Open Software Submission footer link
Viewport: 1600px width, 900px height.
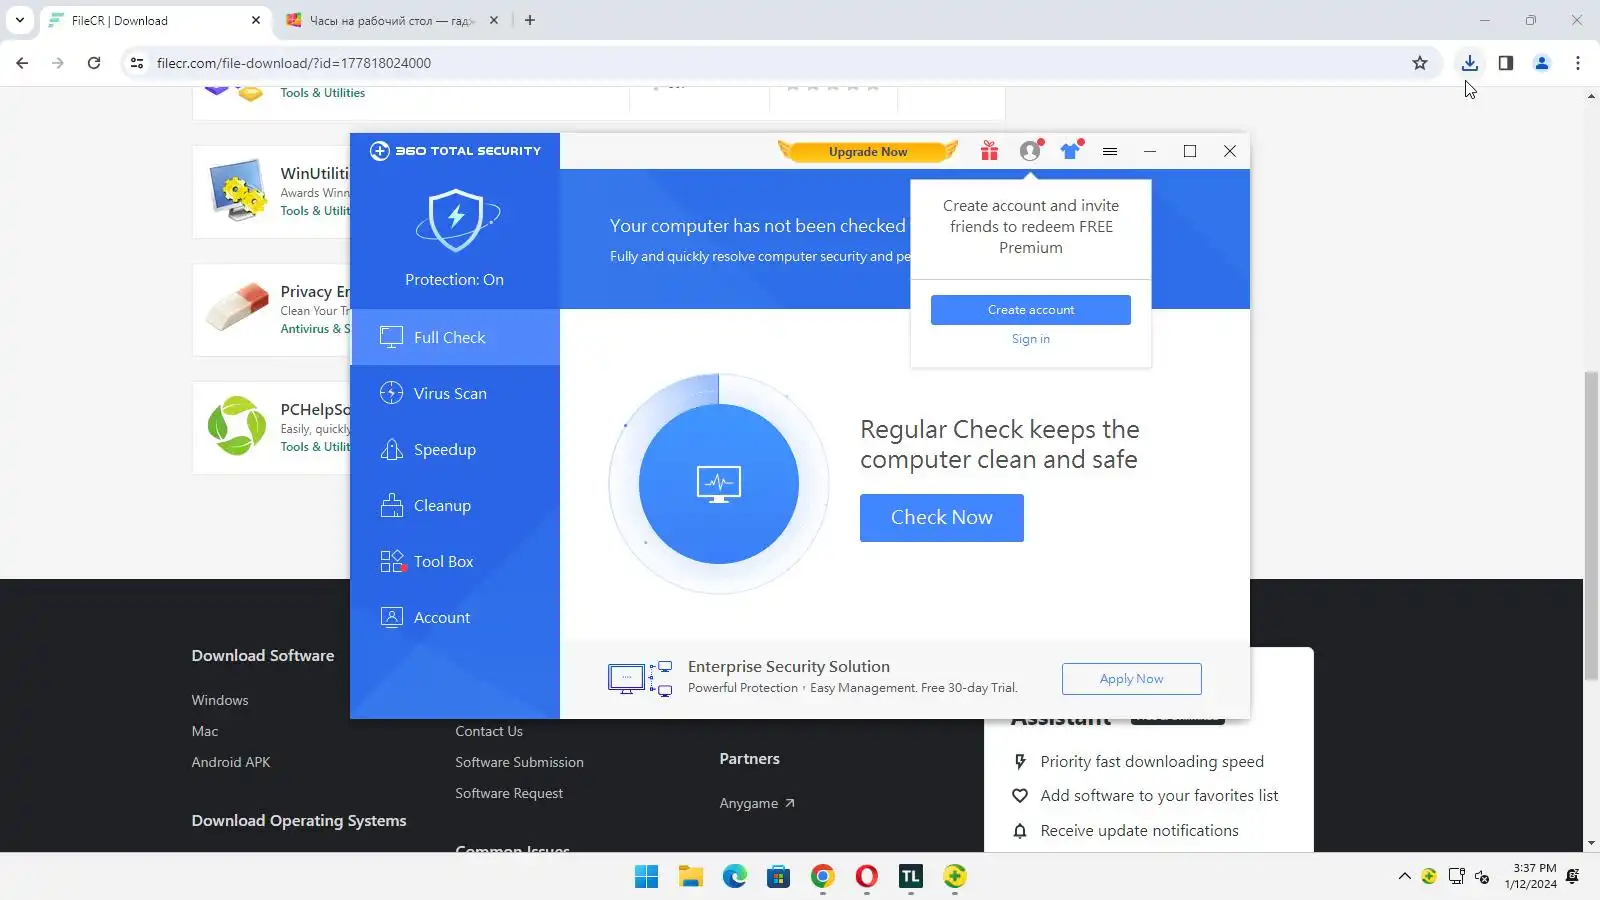coord(519,763)
